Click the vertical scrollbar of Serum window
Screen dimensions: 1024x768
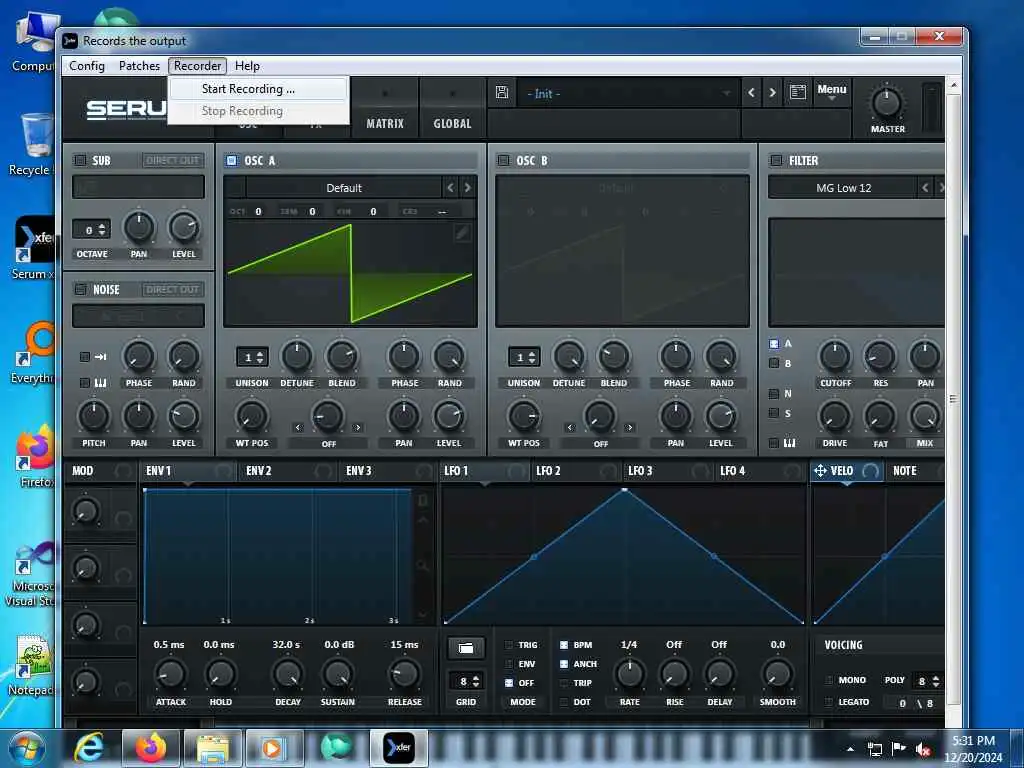coord(953,398)
